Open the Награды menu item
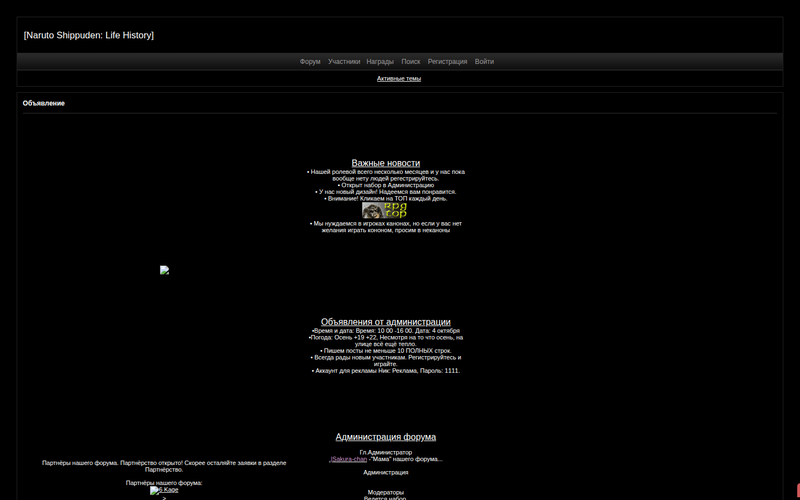The height and width of the screenshot is (500, 800). click(x=380, y=62)
